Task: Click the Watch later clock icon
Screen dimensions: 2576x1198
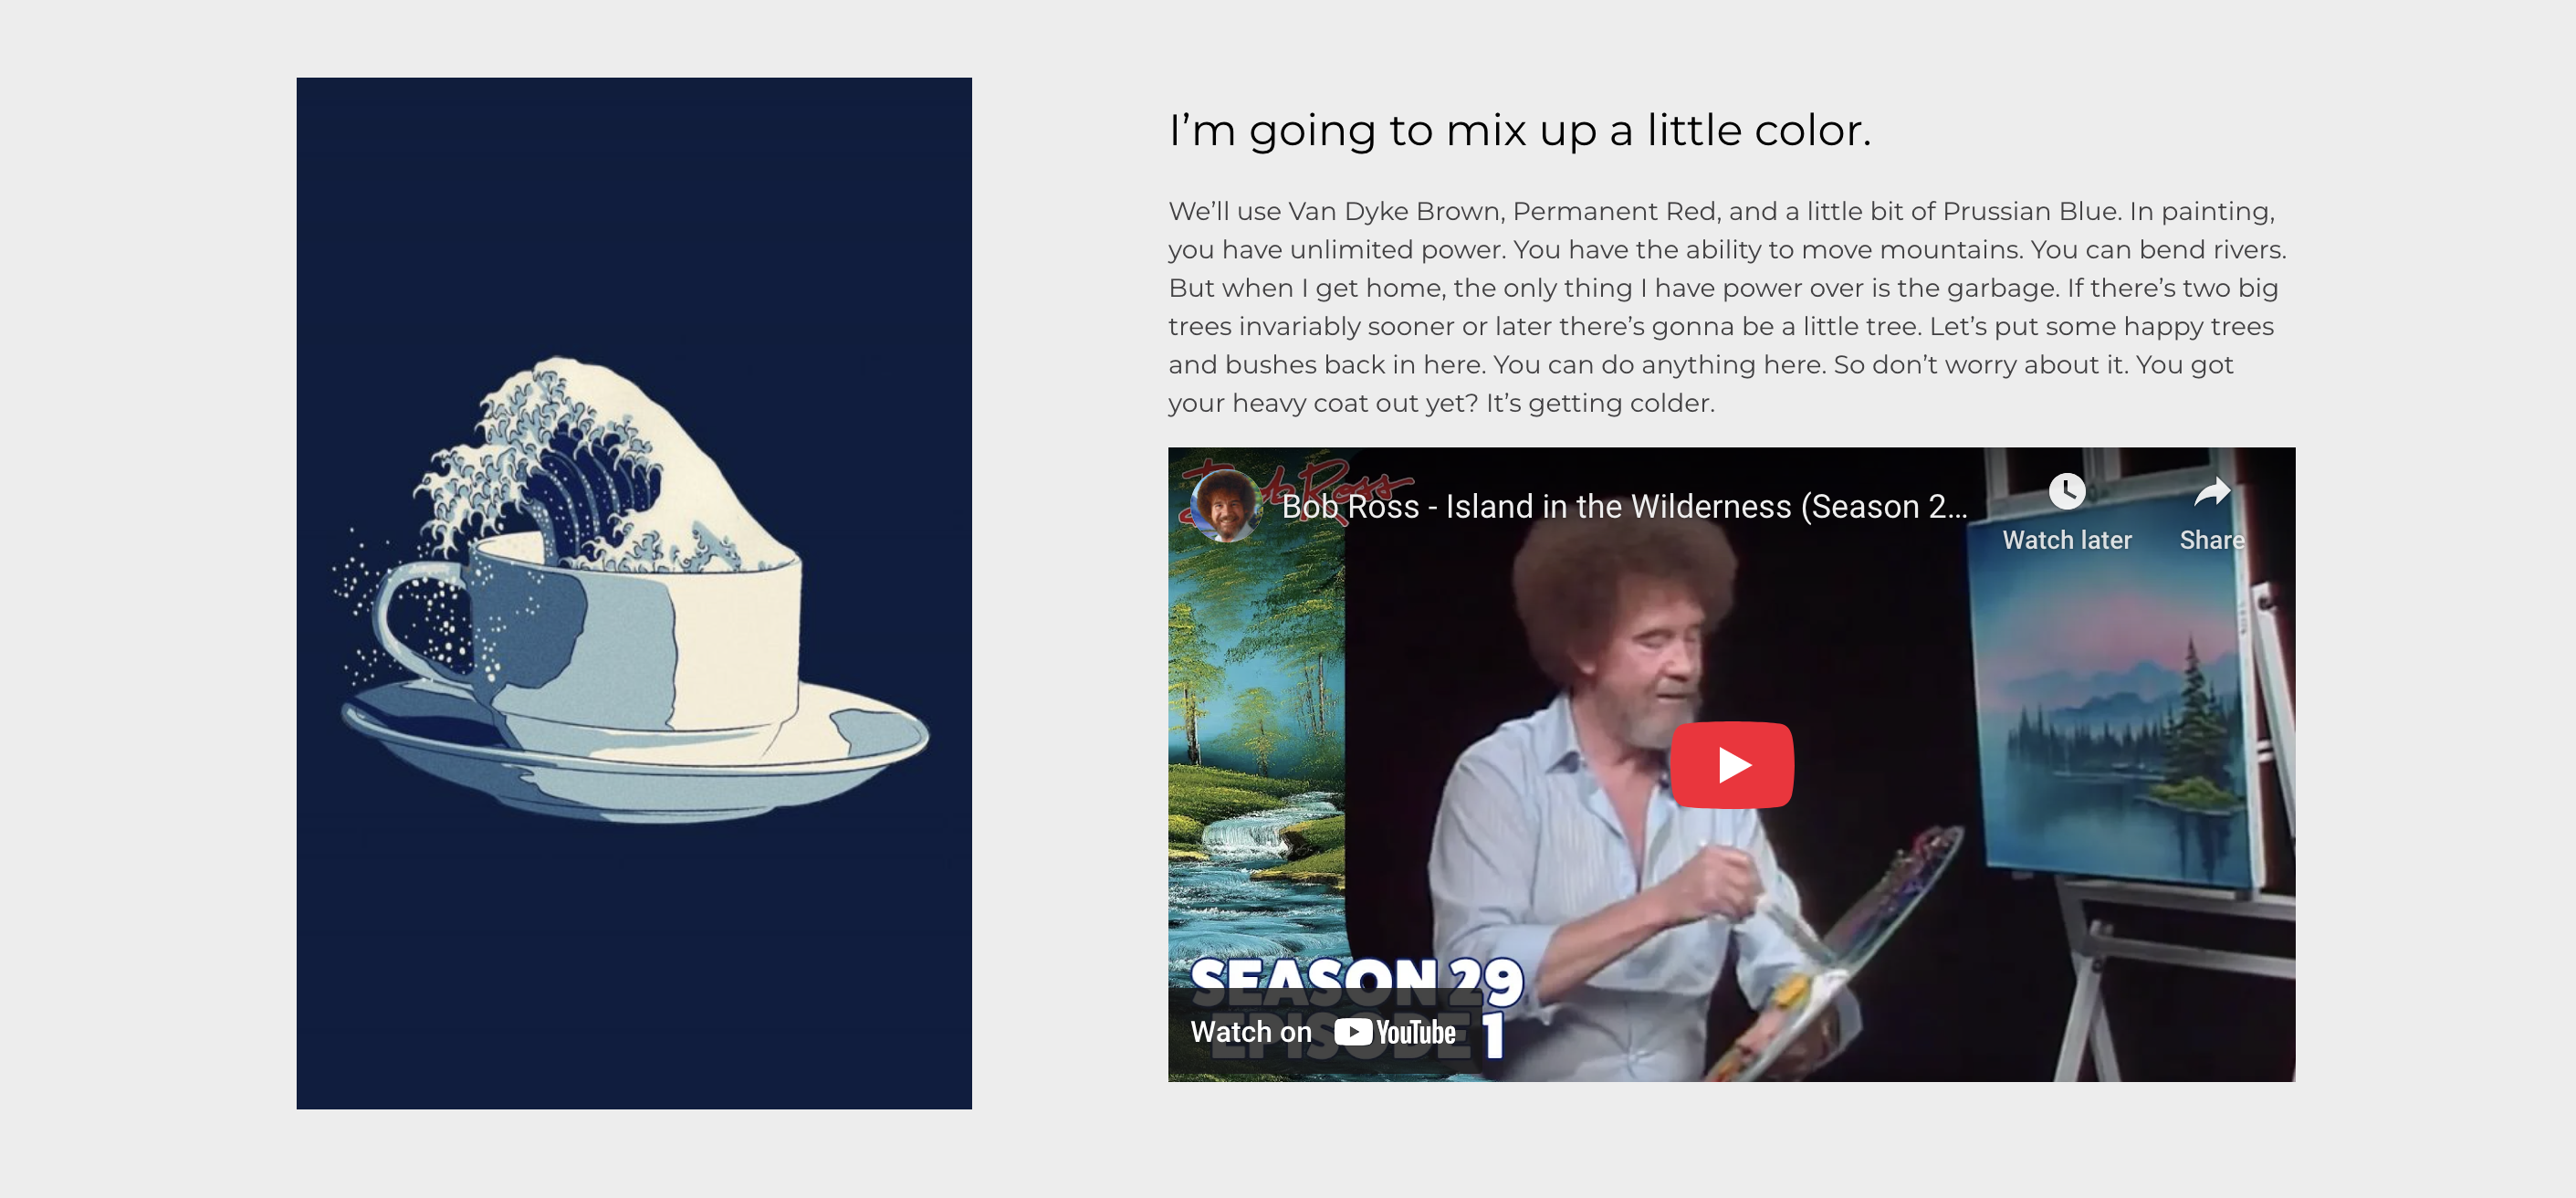Action: tap(2066, 491)
